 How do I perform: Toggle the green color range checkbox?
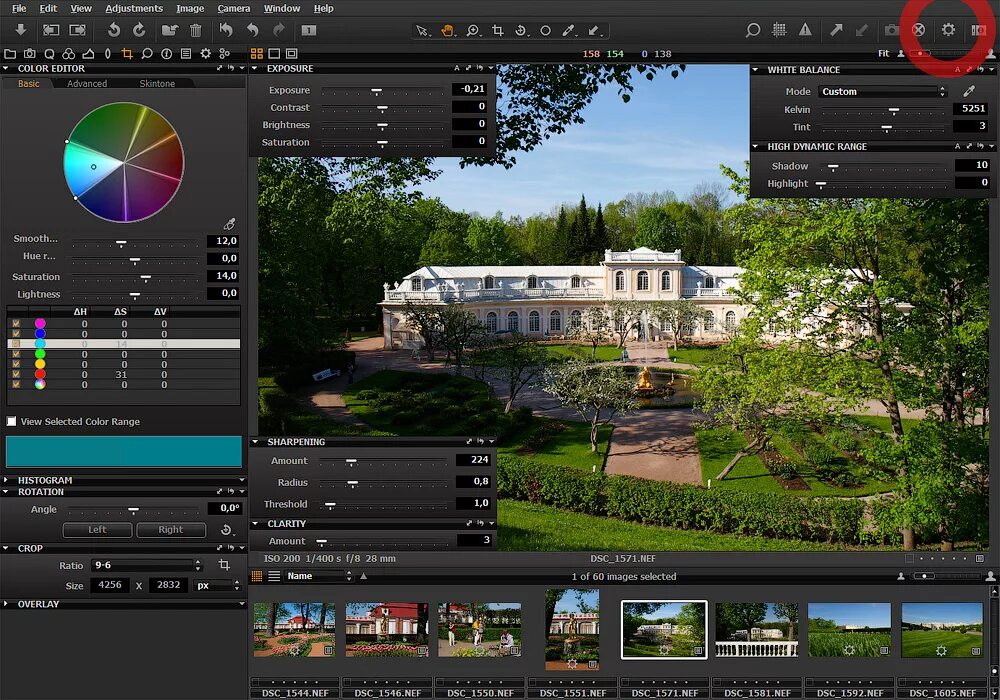pyautogui.click(x=15, y=353)
